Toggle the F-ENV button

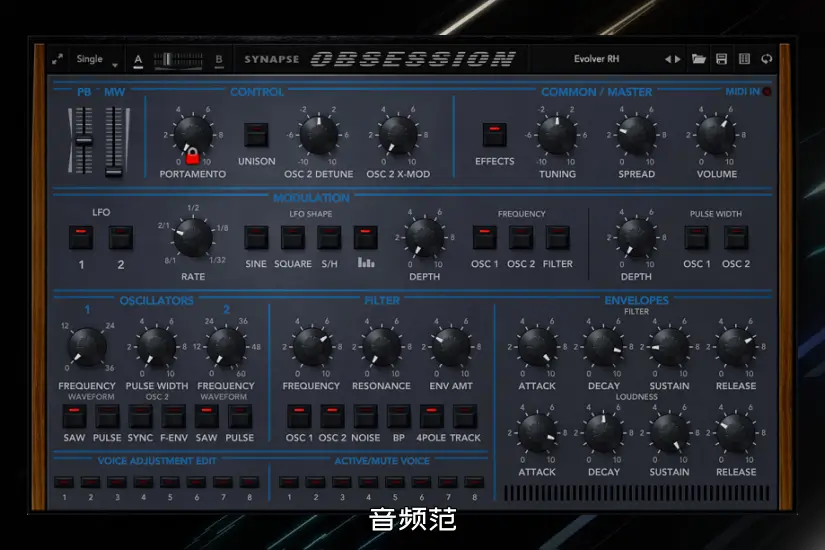(174, 416)
